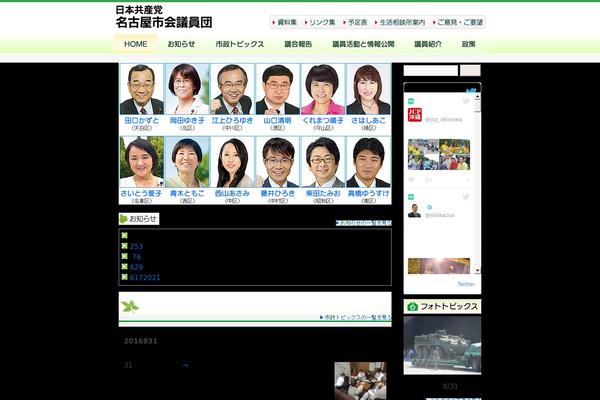This screenshot has width=600, height=400.
Task: Open the 政策 navigation tab
Action: (x=468, y=44)
